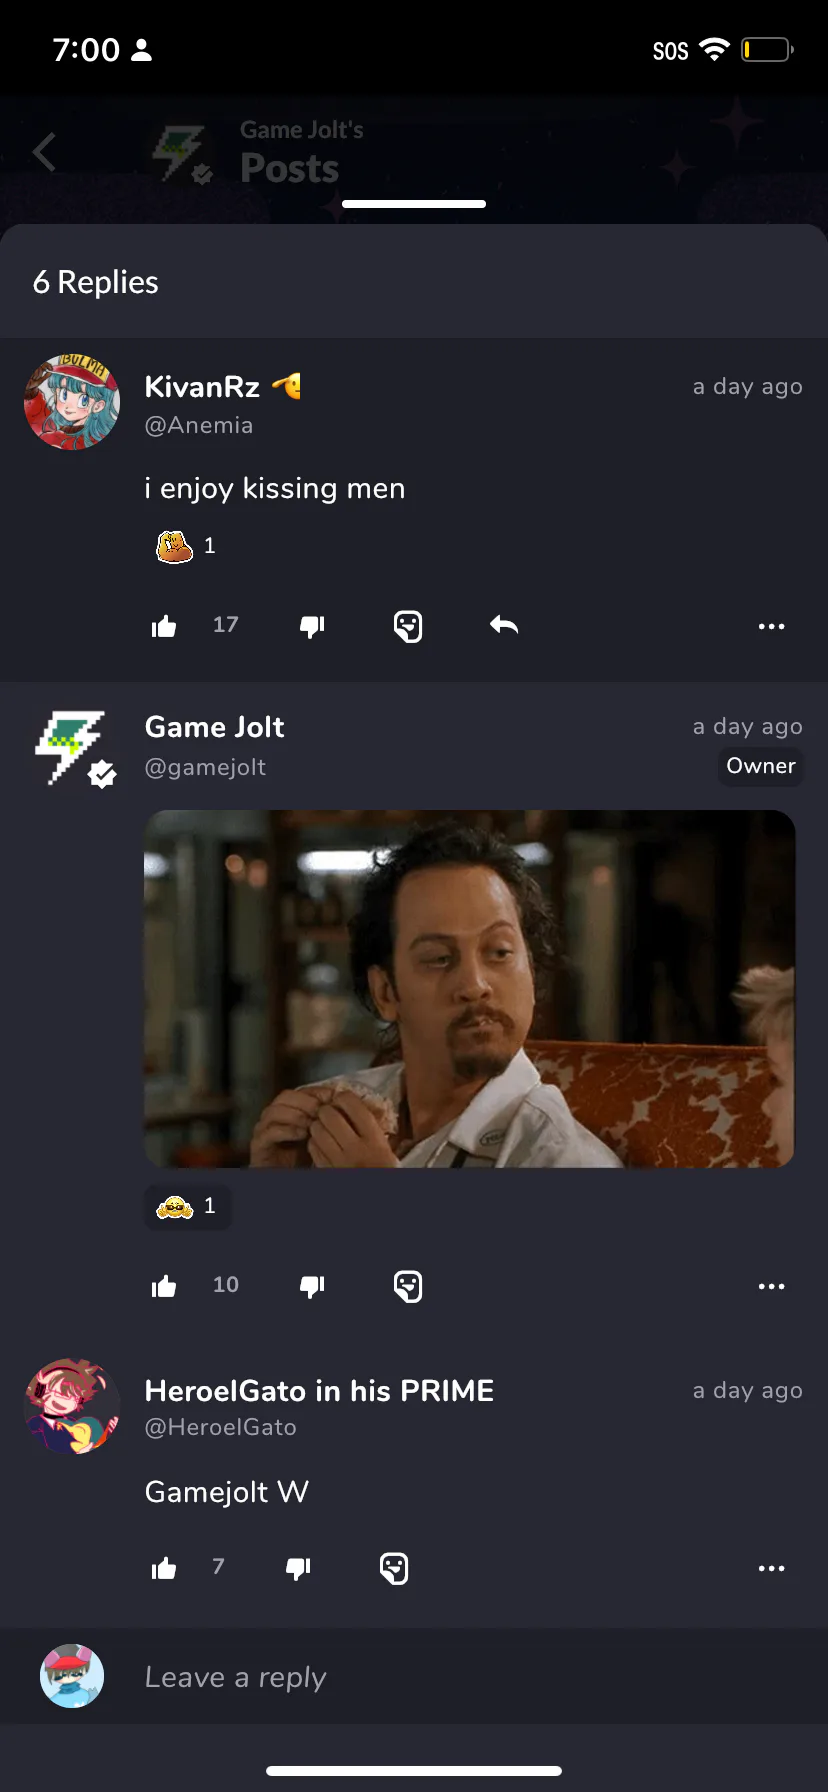Open more options for Game Jolt's reply
This screenshot has width=828, height=1792.
(771, 1286)
